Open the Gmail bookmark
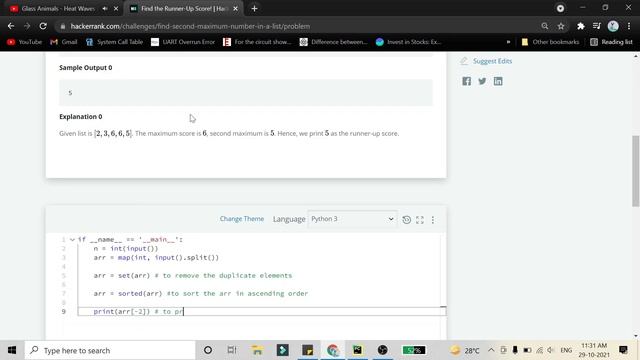This screenshot has width=640, height=360. click(x=64, y=42)
